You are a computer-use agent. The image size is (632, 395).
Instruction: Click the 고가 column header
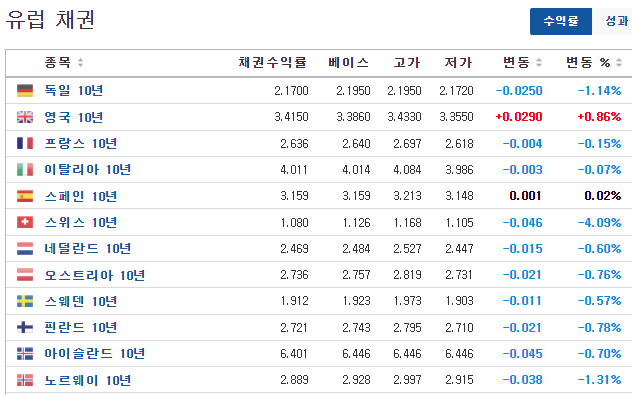pos(407,62)
